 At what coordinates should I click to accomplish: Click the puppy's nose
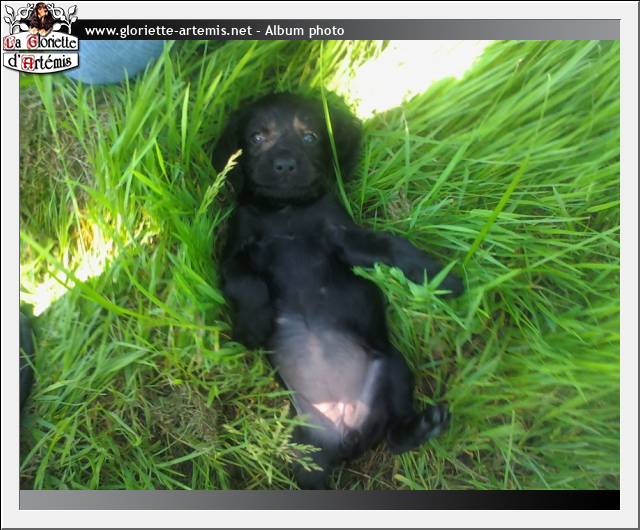click(x=284, y=165)
